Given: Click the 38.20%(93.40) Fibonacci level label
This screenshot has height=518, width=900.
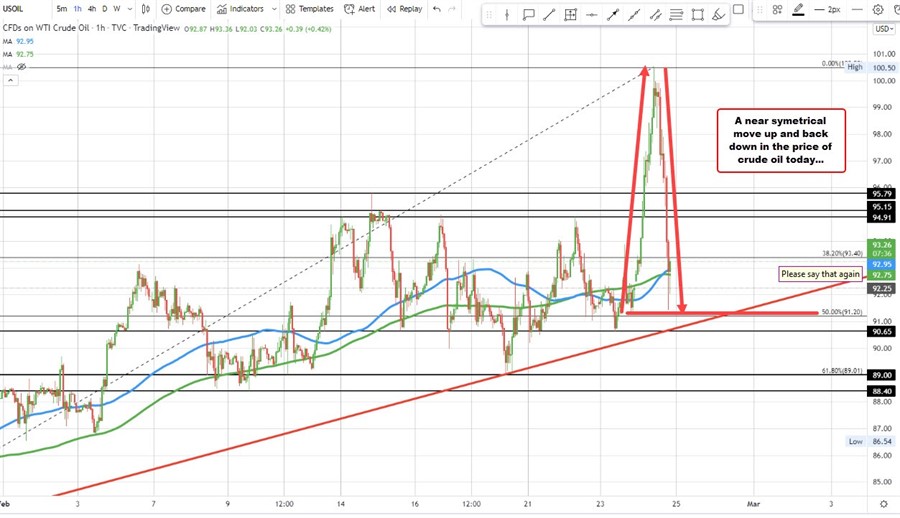Looking at the screenshot, I should pos(842,253).
